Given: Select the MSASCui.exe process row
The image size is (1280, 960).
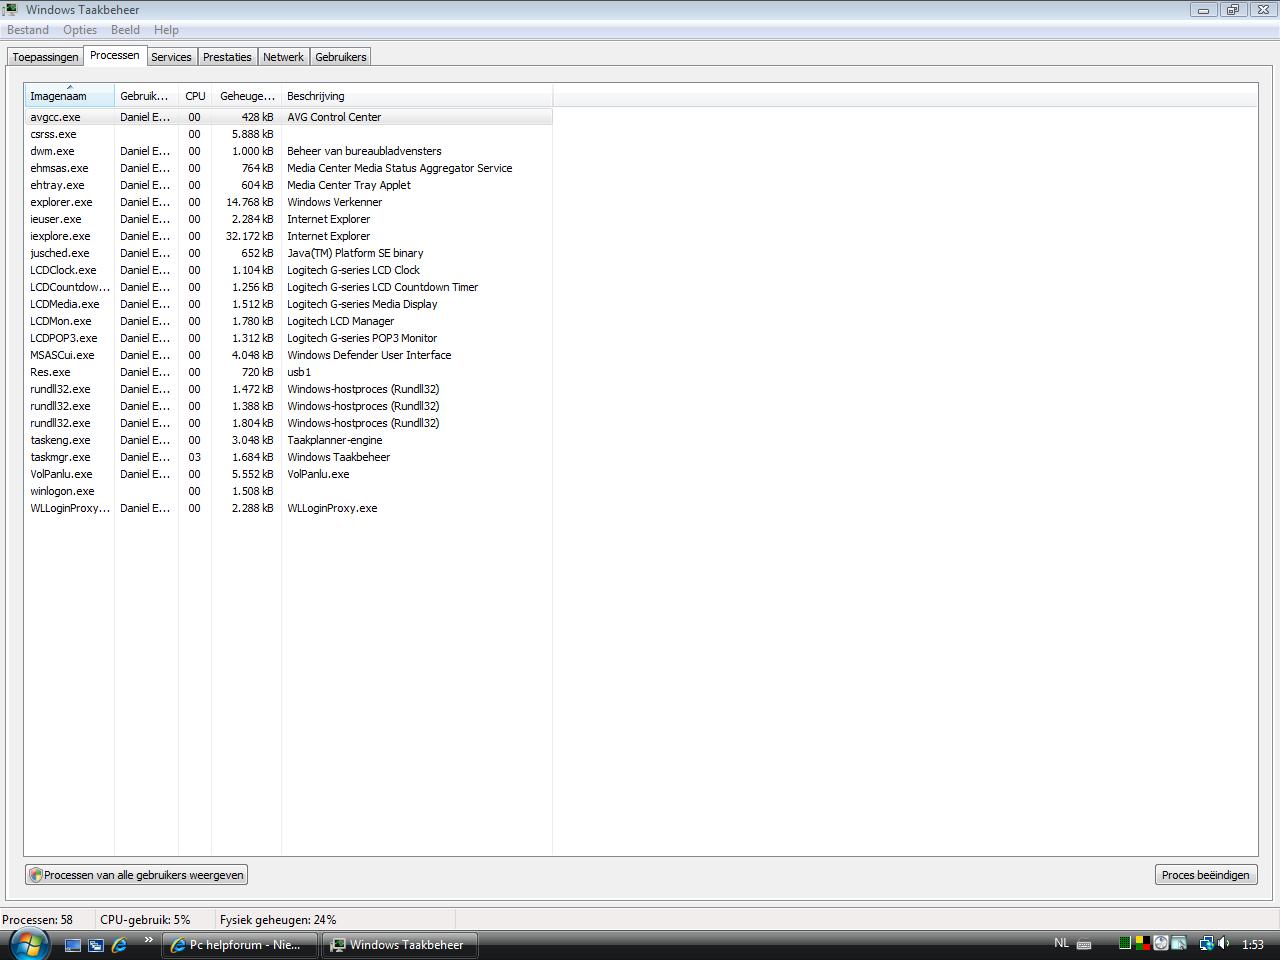Looking at the screenshot, I should coord(289,355).
